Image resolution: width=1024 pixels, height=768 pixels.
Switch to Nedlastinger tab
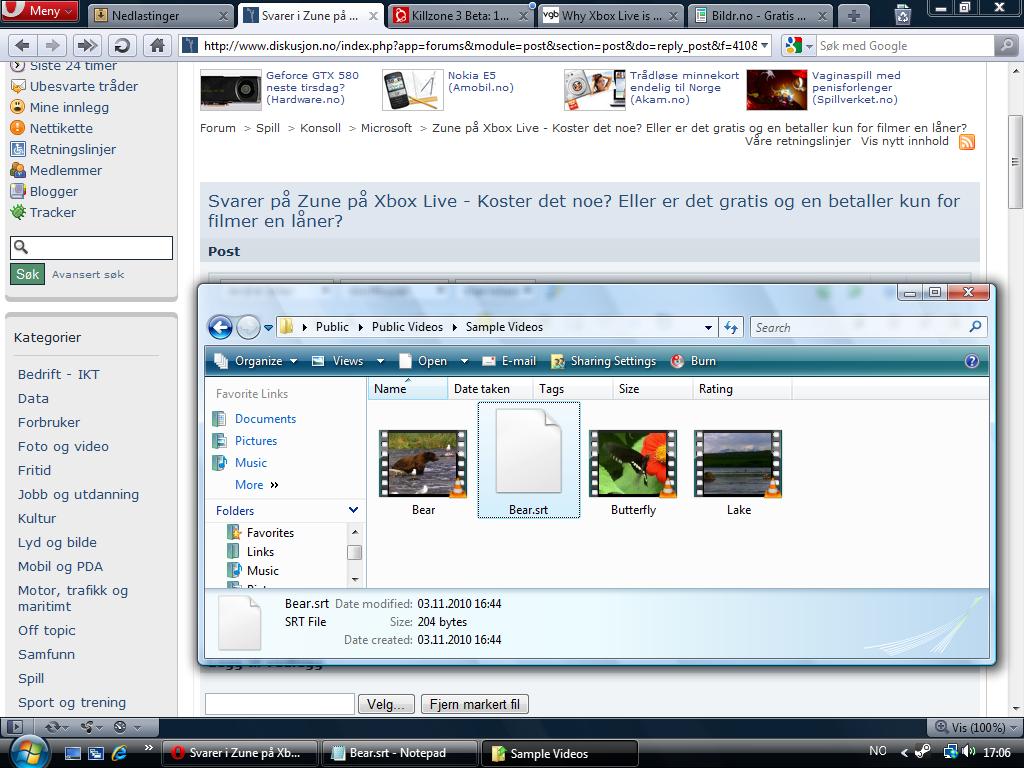coord(159,16)
